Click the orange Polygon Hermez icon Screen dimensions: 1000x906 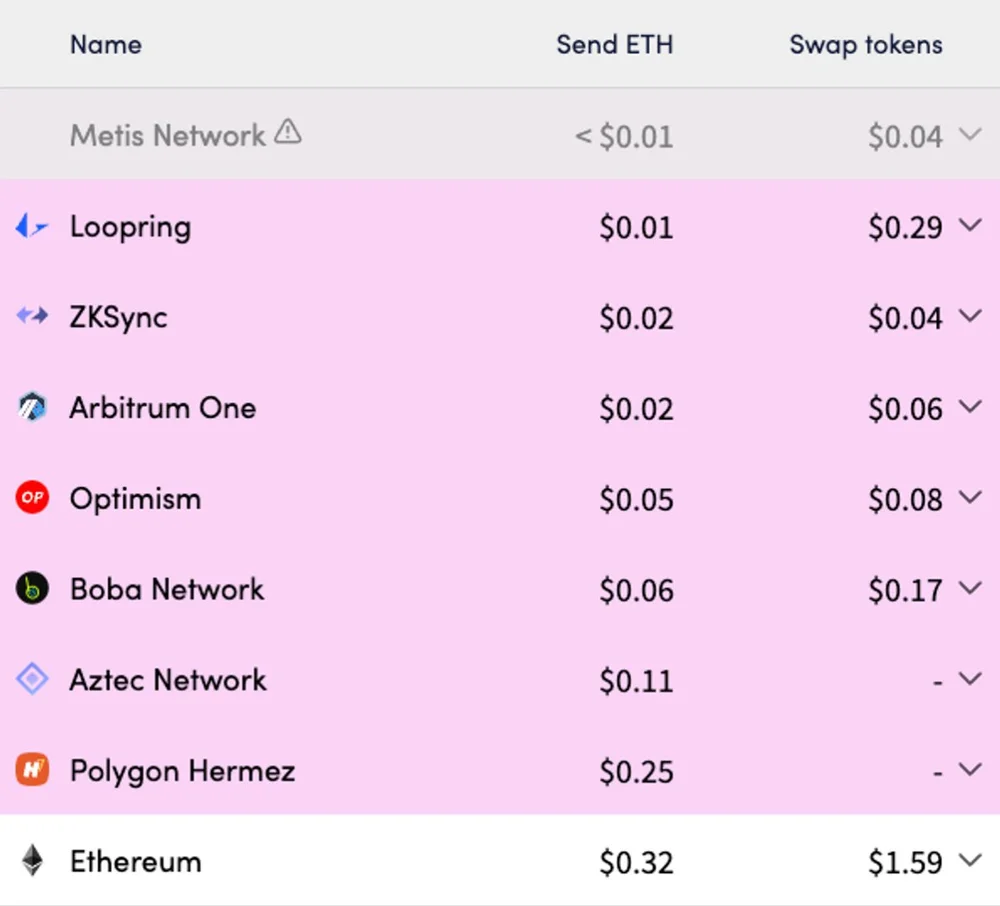click(32, 770)
